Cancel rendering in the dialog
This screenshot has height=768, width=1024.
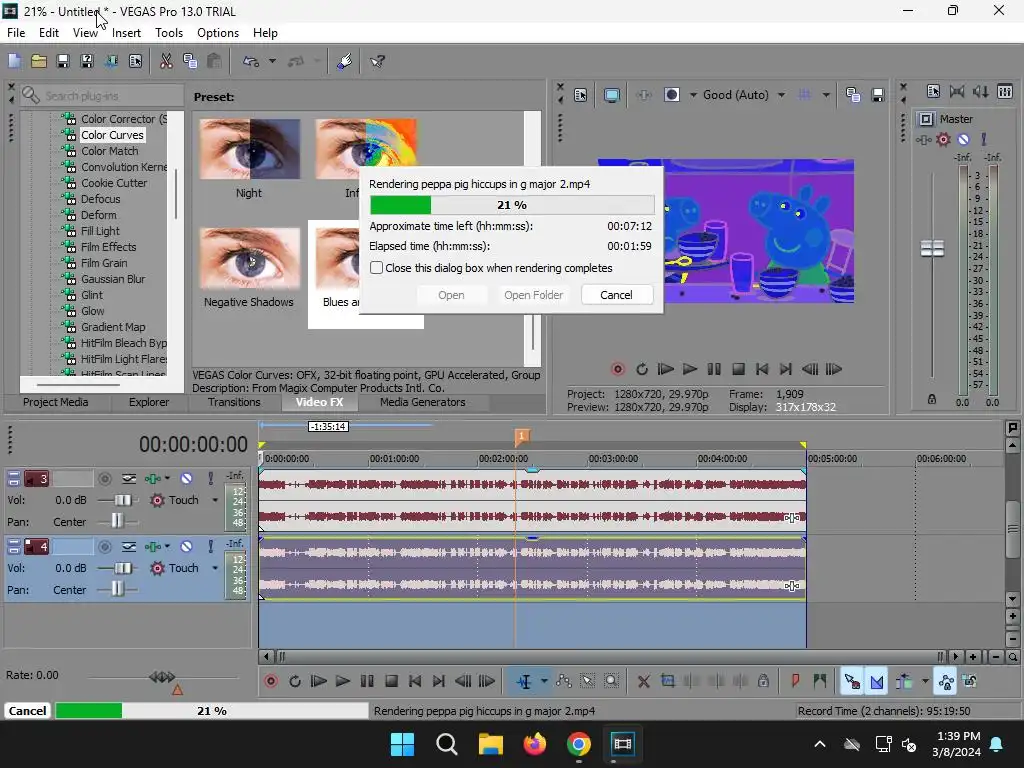pyautogui.click(x=616, y=295)
